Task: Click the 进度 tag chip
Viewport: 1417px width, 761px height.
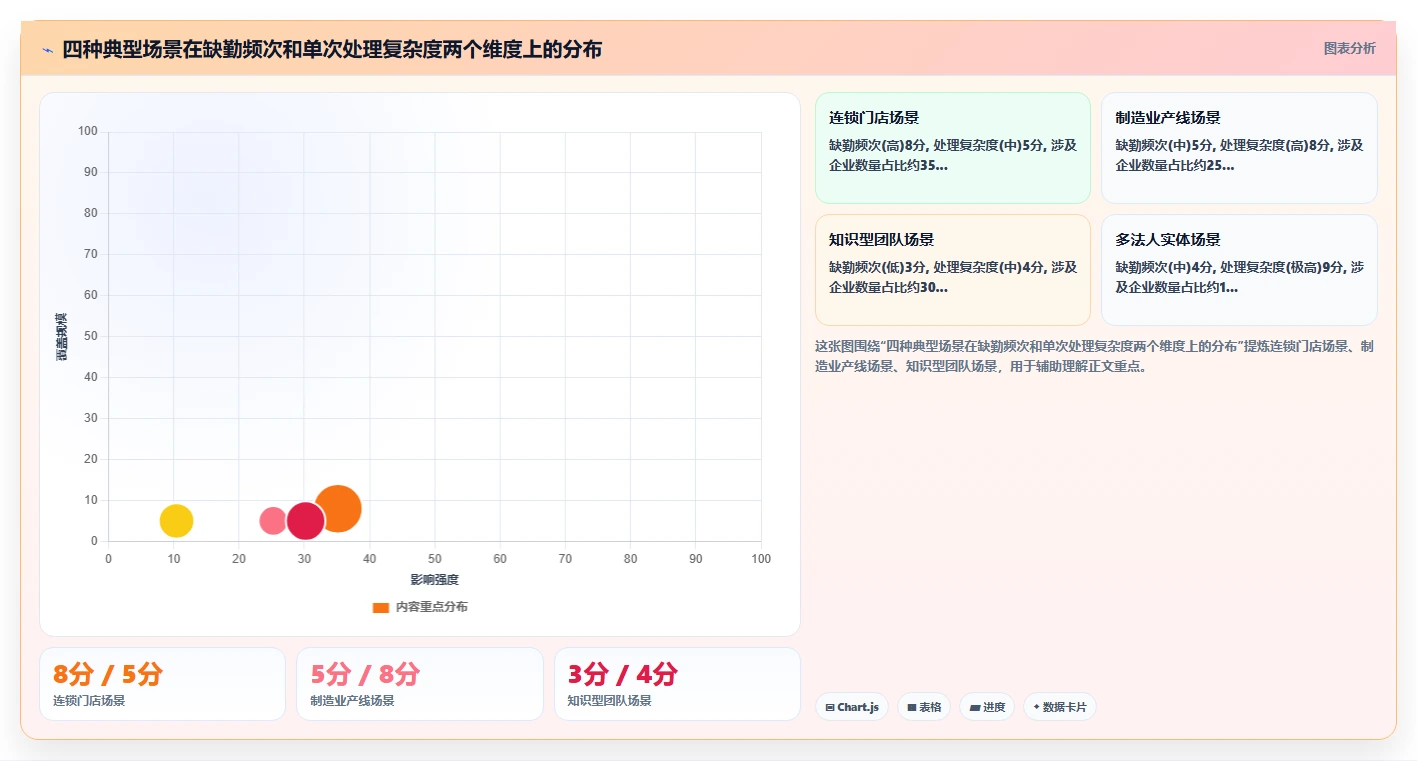Action: click(987, 707)
